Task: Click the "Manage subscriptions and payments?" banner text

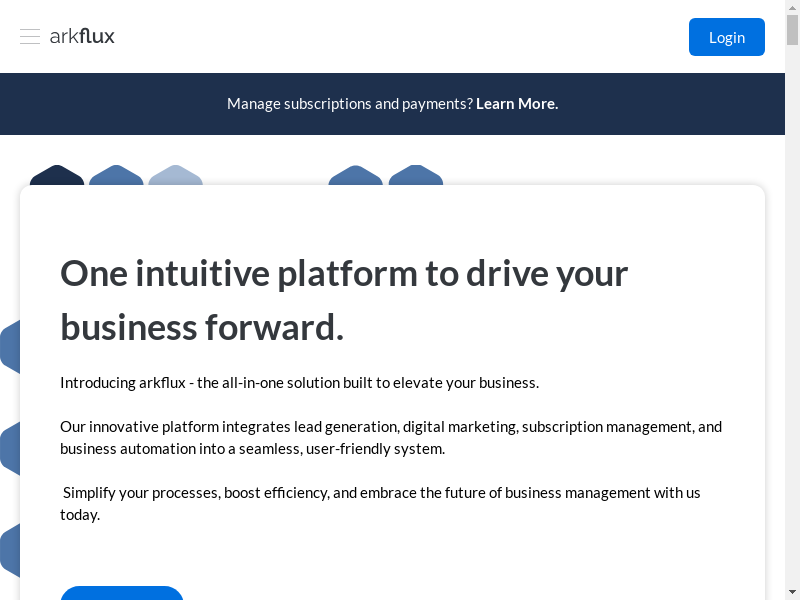Action: [x=350, y=104]
